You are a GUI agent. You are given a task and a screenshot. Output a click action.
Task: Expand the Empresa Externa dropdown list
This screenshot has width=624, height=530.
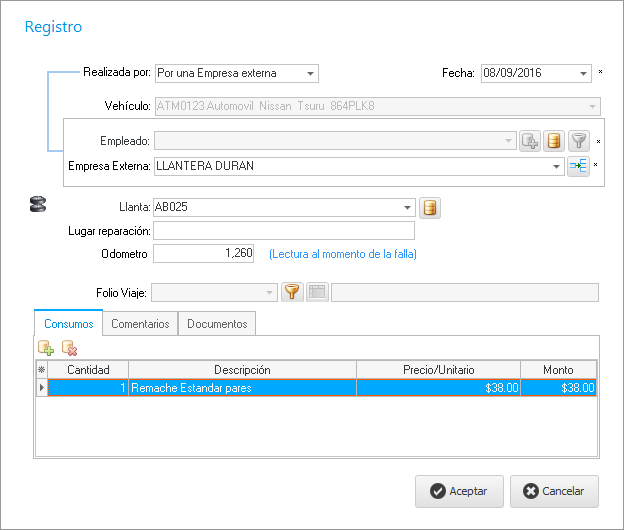(x=557, y=167)
